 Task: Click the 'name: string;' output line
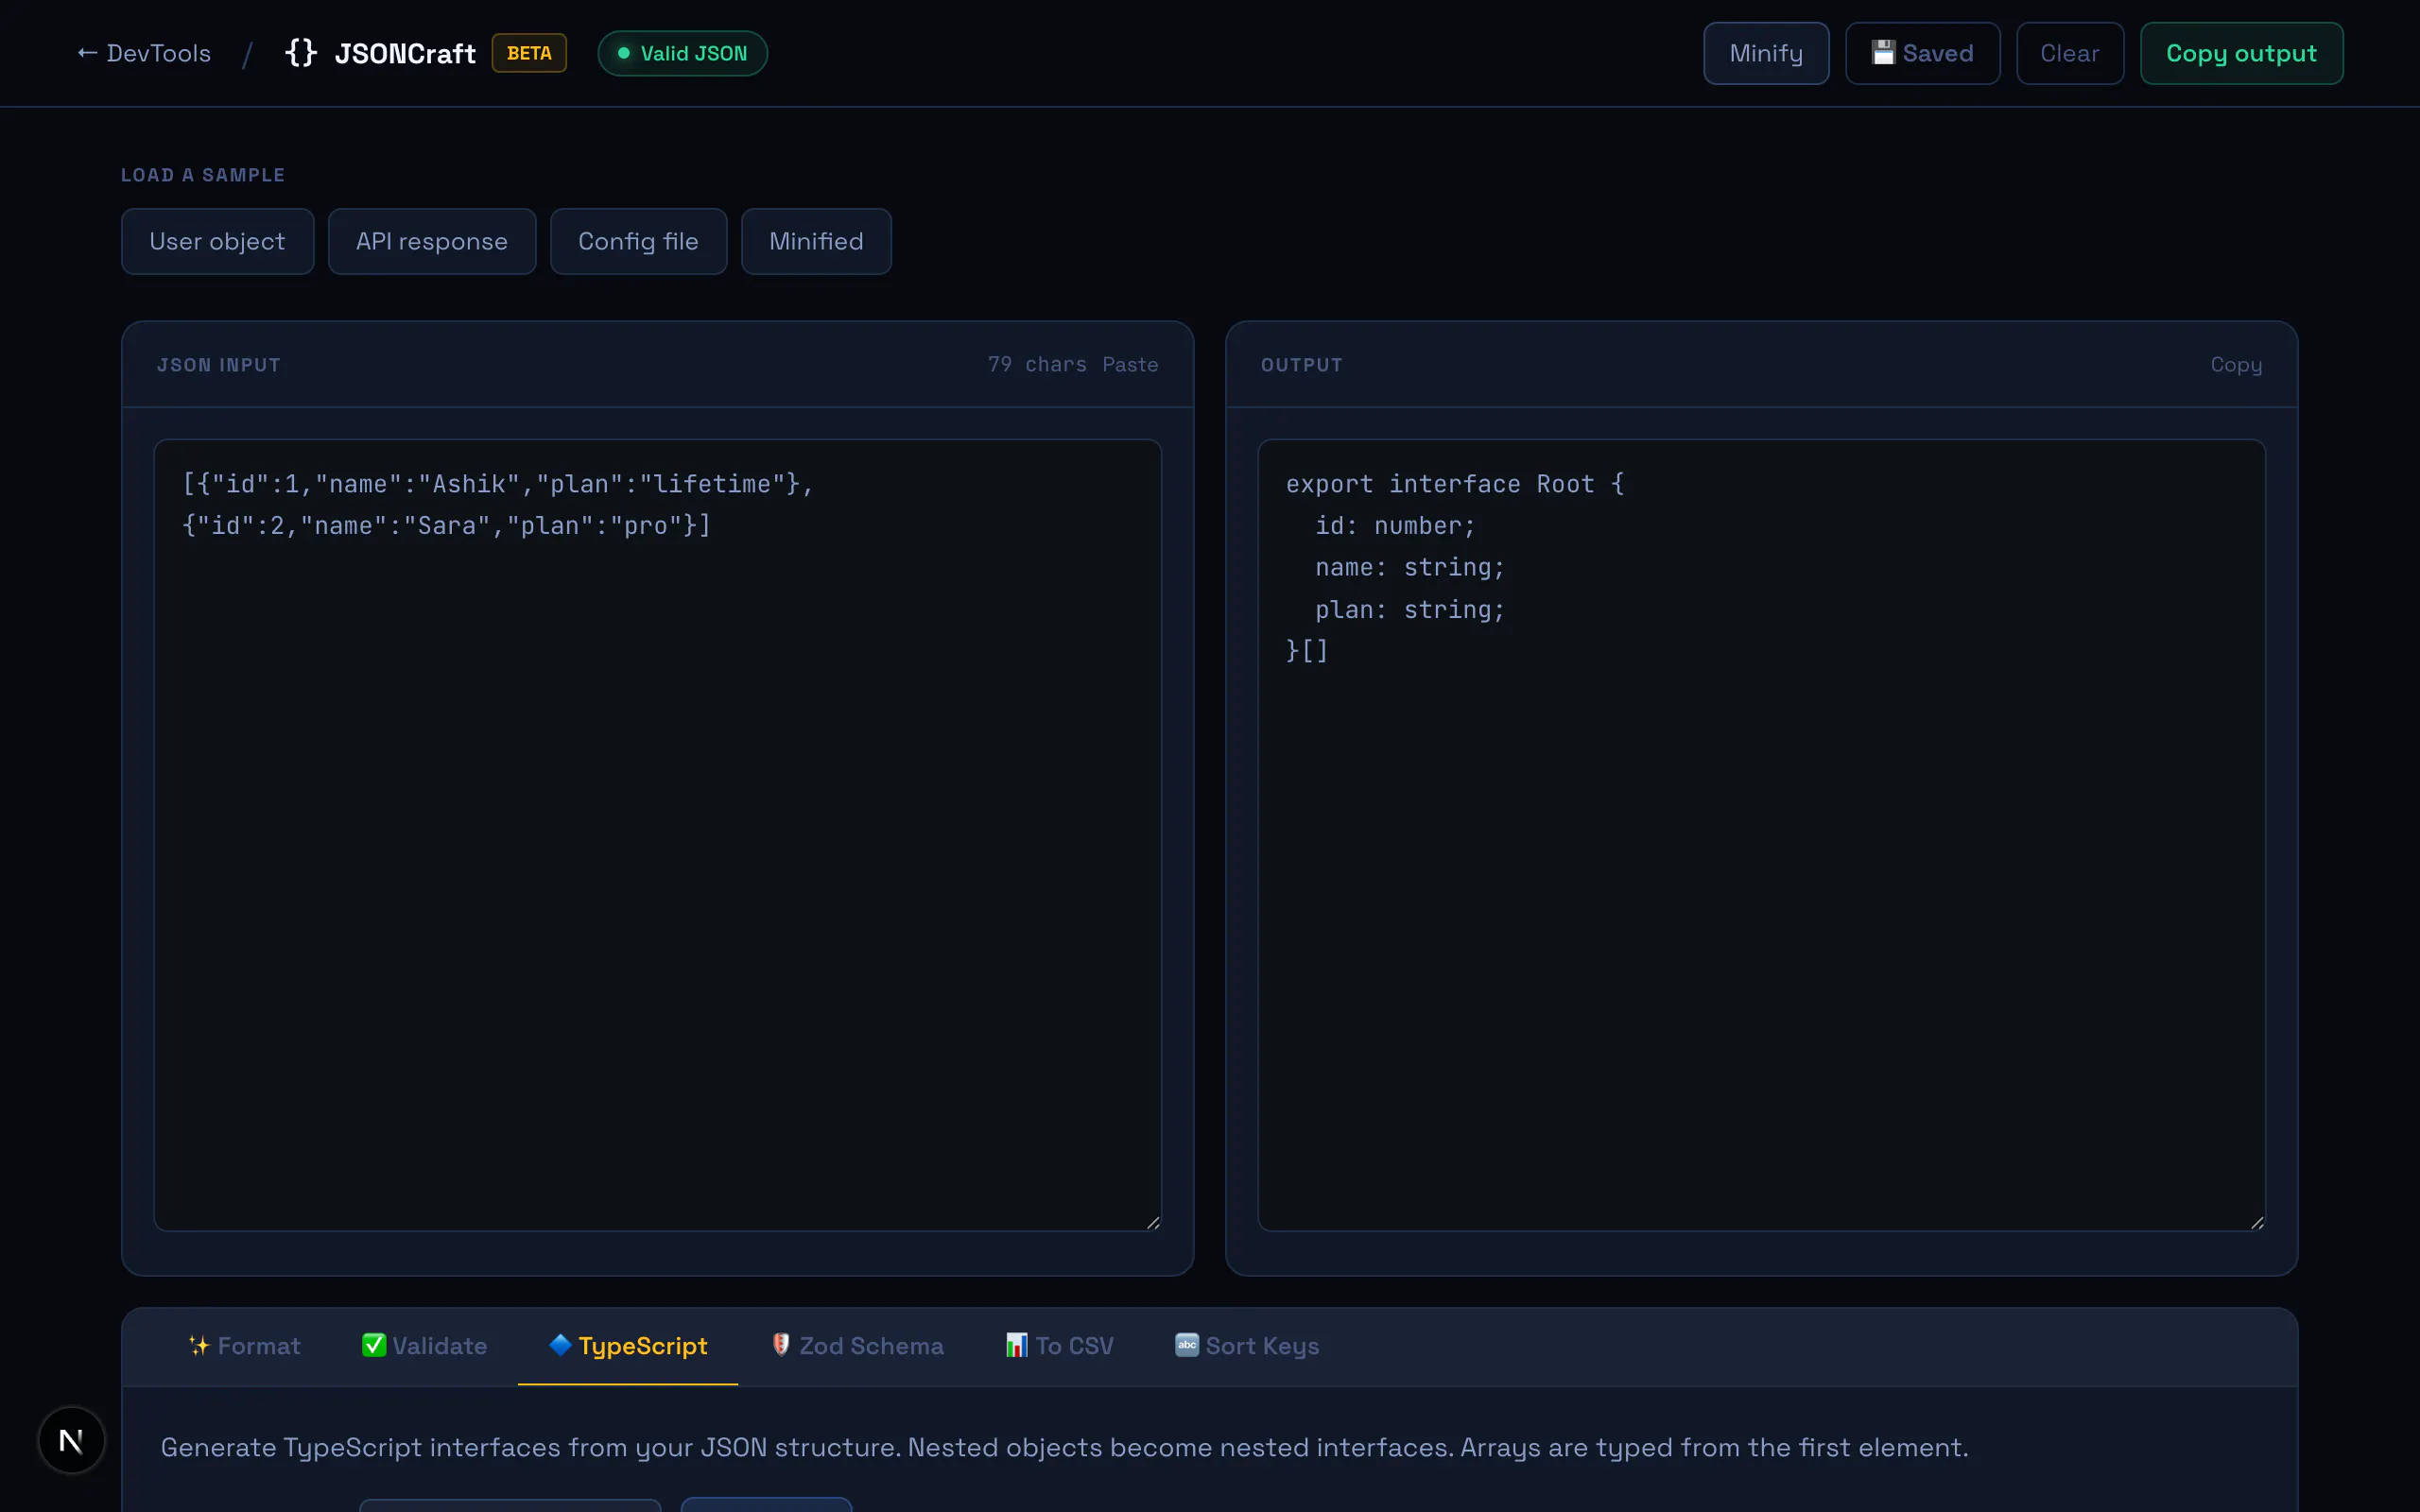point(1410,568)
